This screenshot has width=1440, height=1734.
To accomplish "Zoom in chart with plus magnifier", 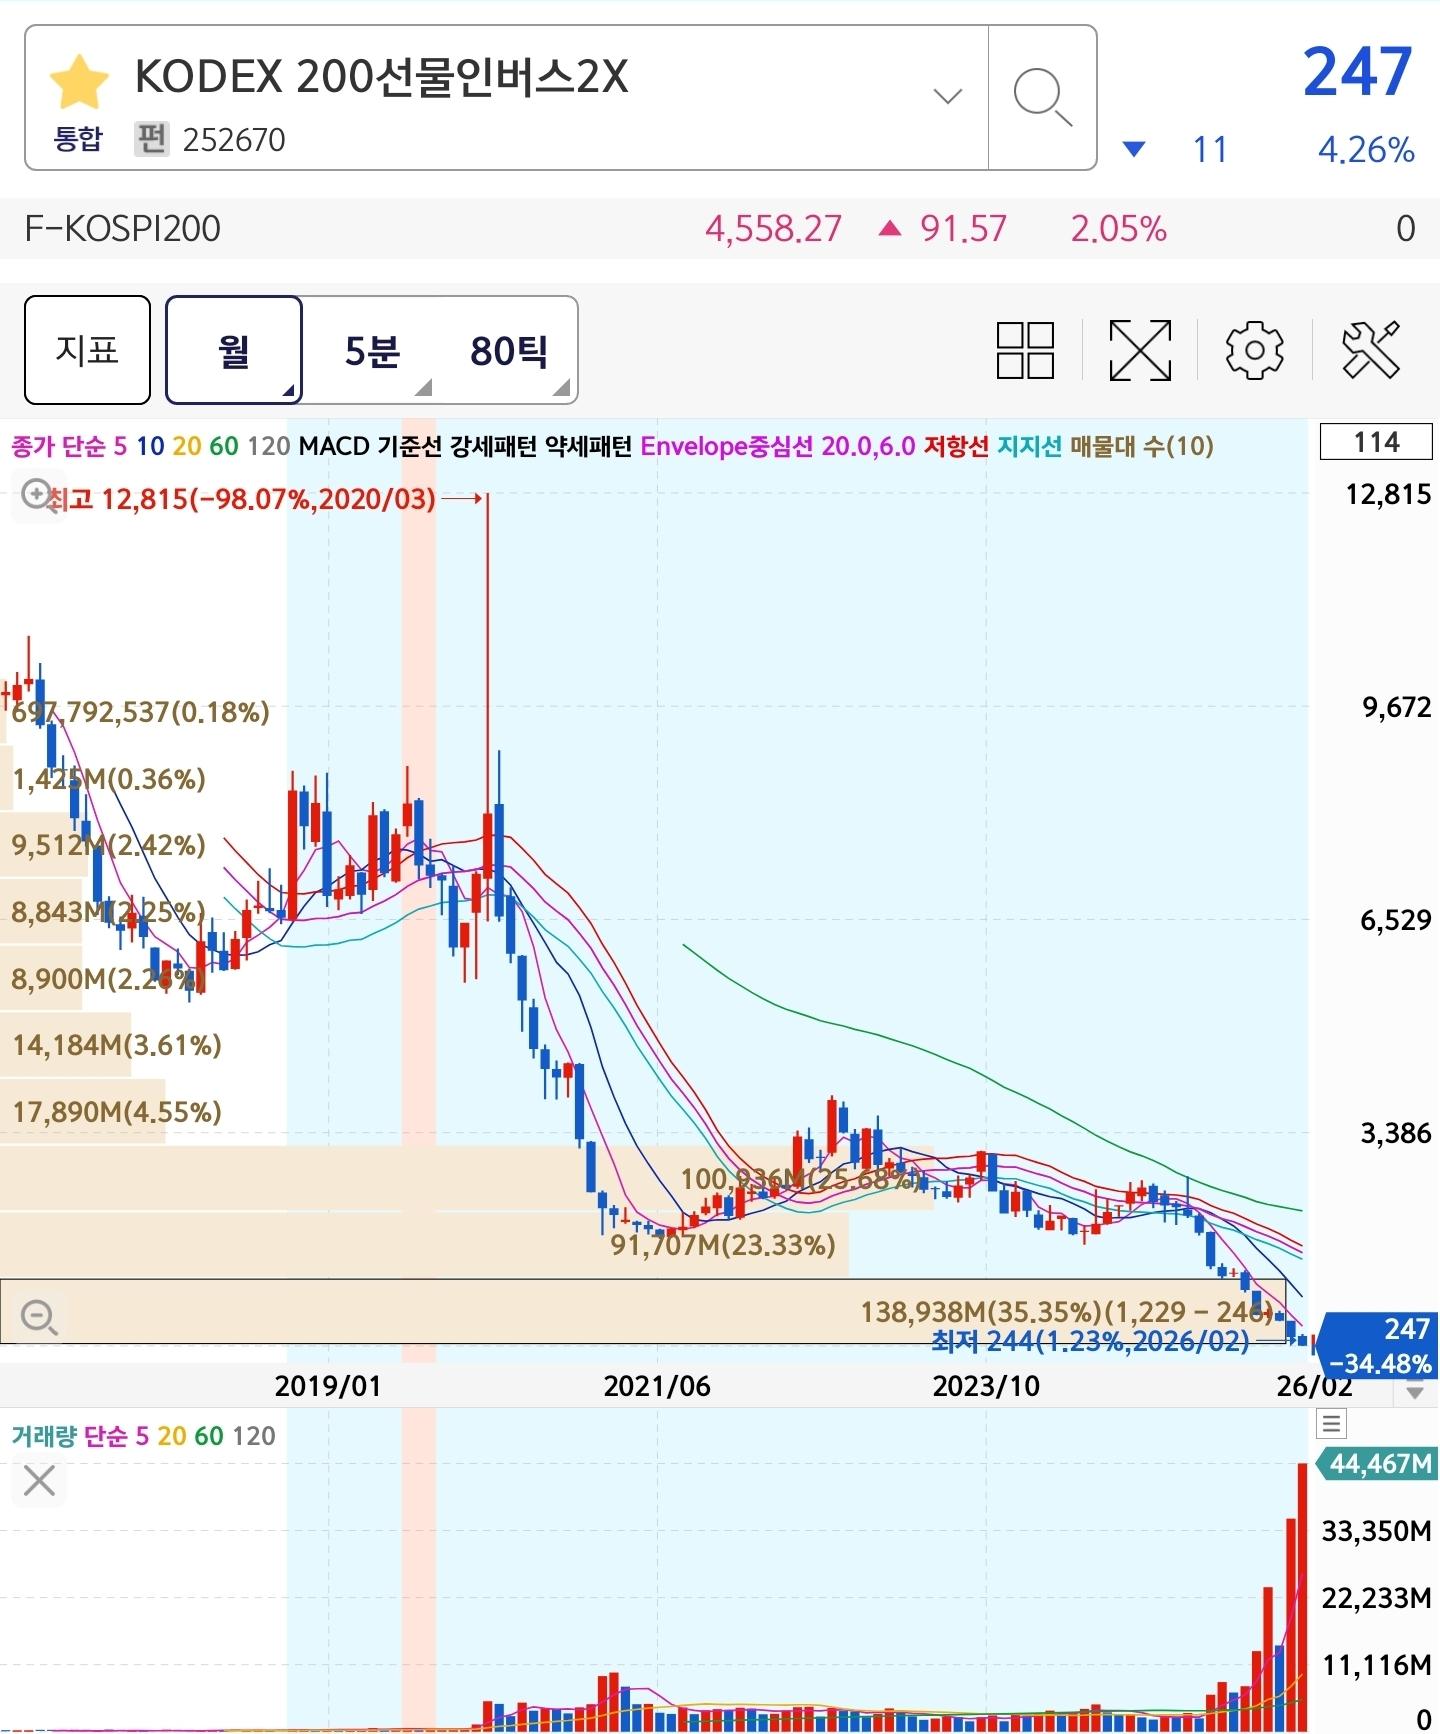I will [37, 494].
